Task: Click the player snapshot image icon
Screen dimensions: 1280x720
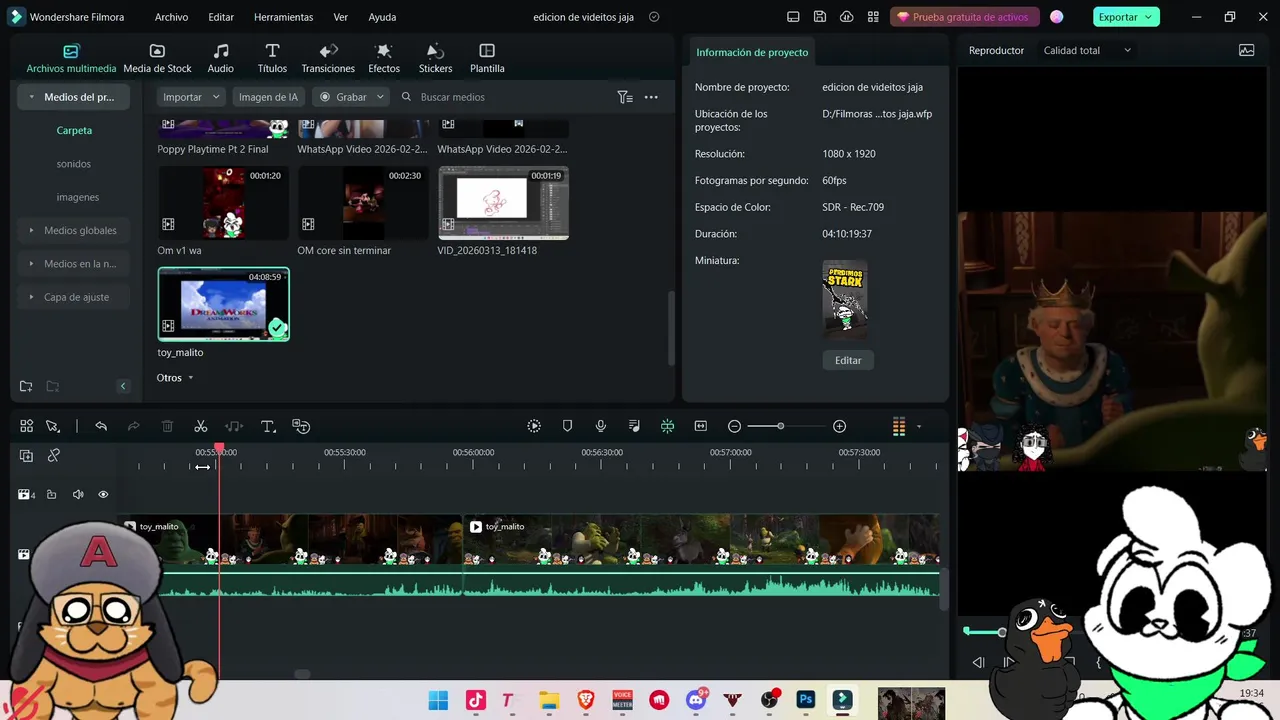Action: (1246, 50)
